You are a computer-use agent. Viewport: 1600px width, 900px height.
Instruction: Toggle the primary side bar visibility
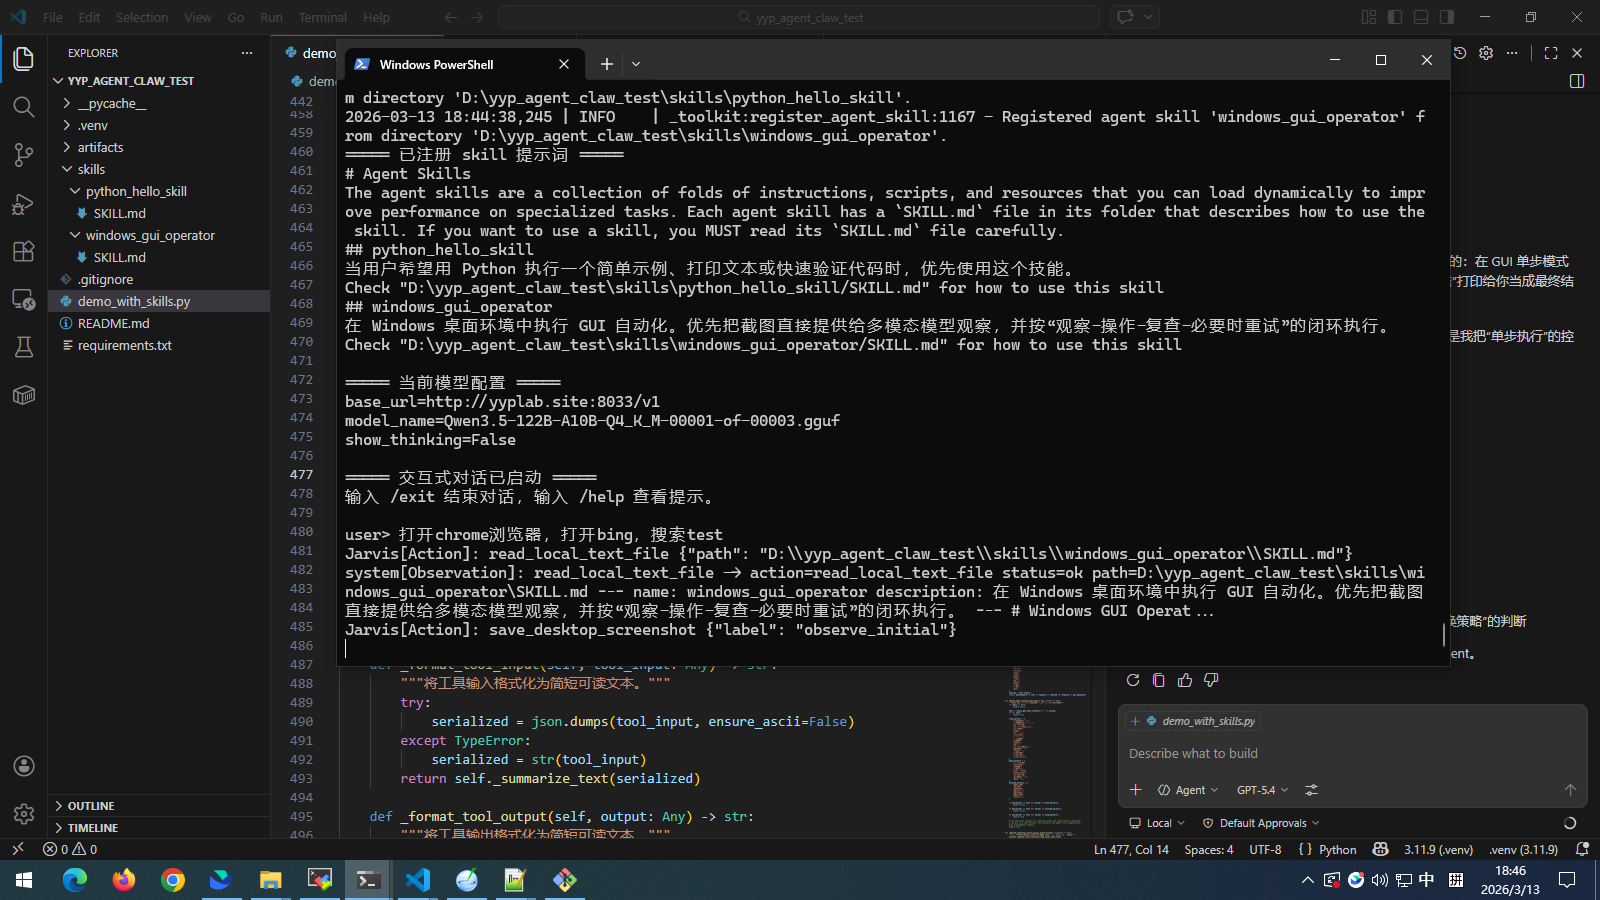click(1395, 17)
